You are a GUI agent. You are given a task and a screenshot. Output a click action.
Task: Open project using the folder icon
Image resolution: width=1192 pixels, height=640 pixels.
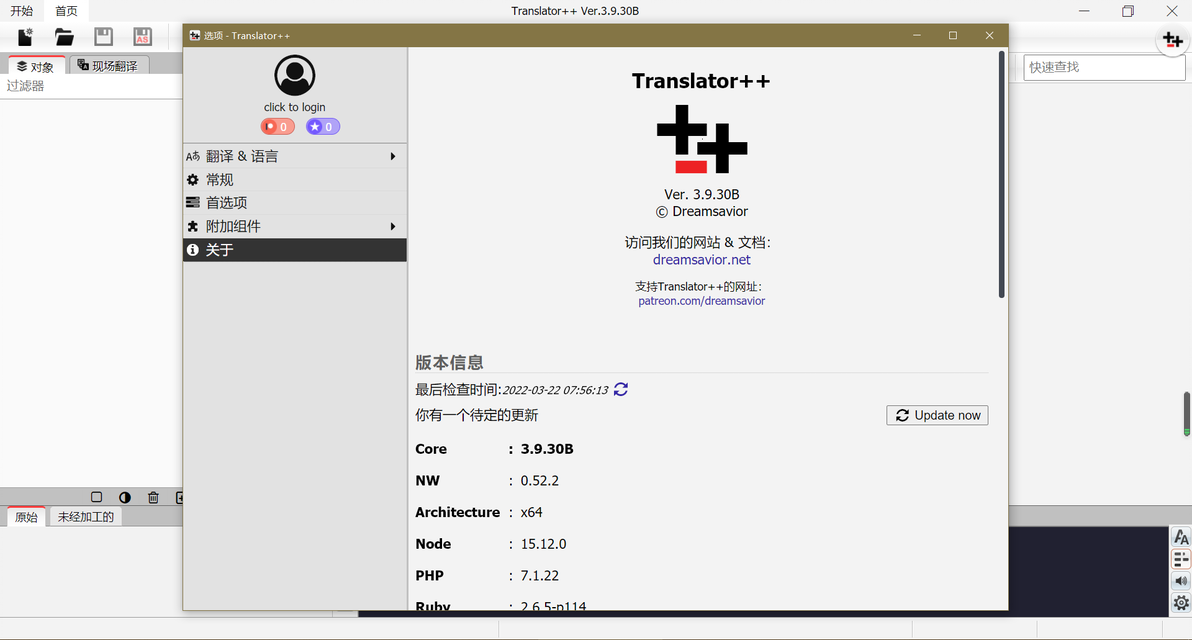point(64,36)
